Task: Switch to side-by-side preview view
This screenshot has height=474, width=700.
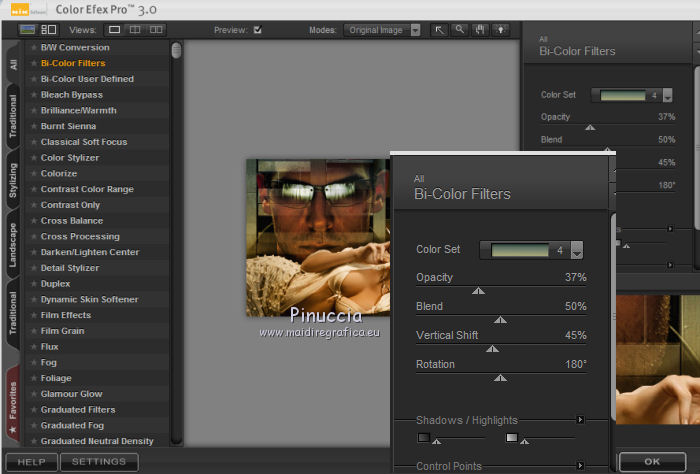Action: (157, 30)
